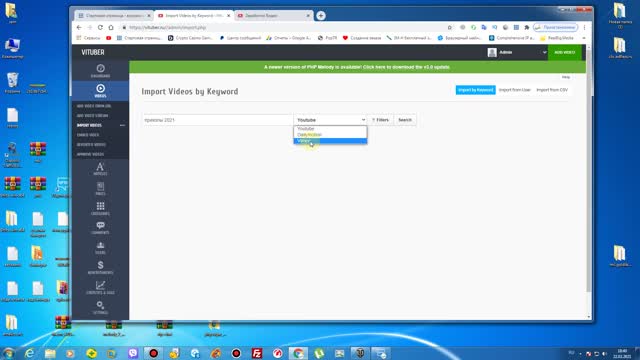
Task: Collapse the Import Videos submenu dash
Action: pos(122,125)
